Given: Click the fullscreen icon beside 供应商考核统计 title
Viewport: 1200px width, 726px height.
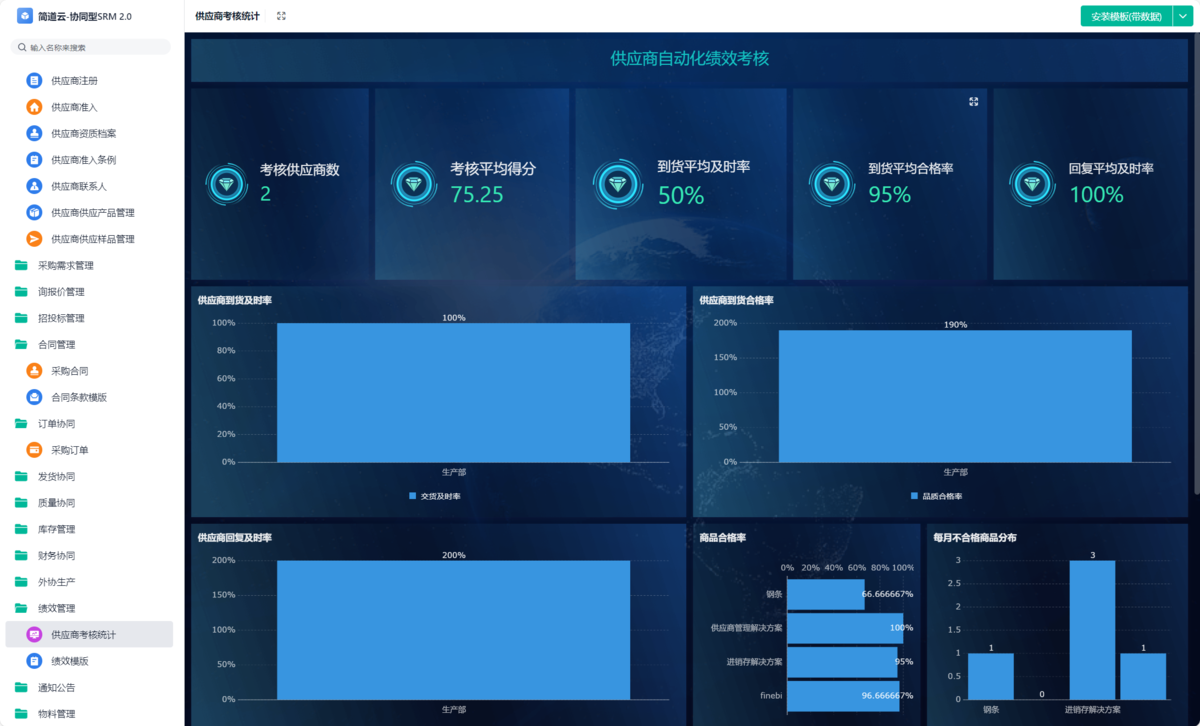Looking at the screenshot, I should (x=281, y=16).
